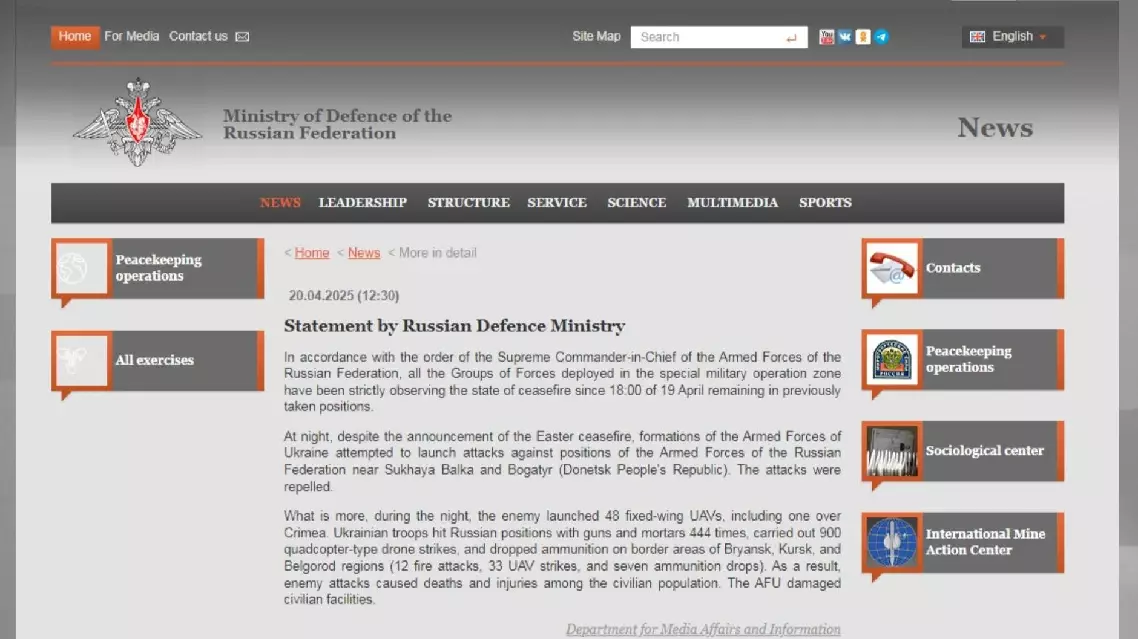
Task: Click the right sidebar Peacekeeping emblem icon
Action: click(x=892, y=359)
